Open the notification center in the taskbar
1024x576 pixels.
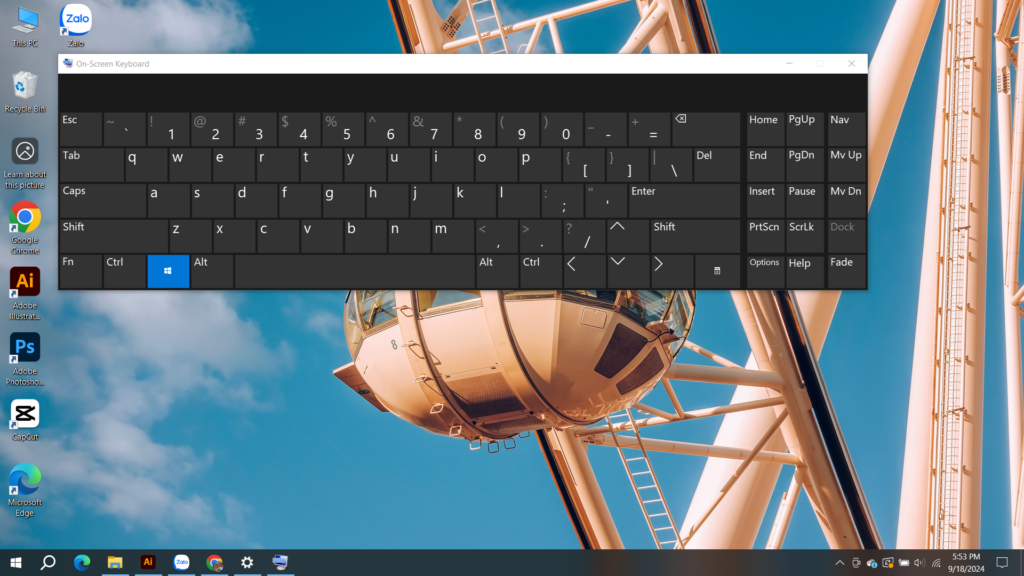point(1002,563)
